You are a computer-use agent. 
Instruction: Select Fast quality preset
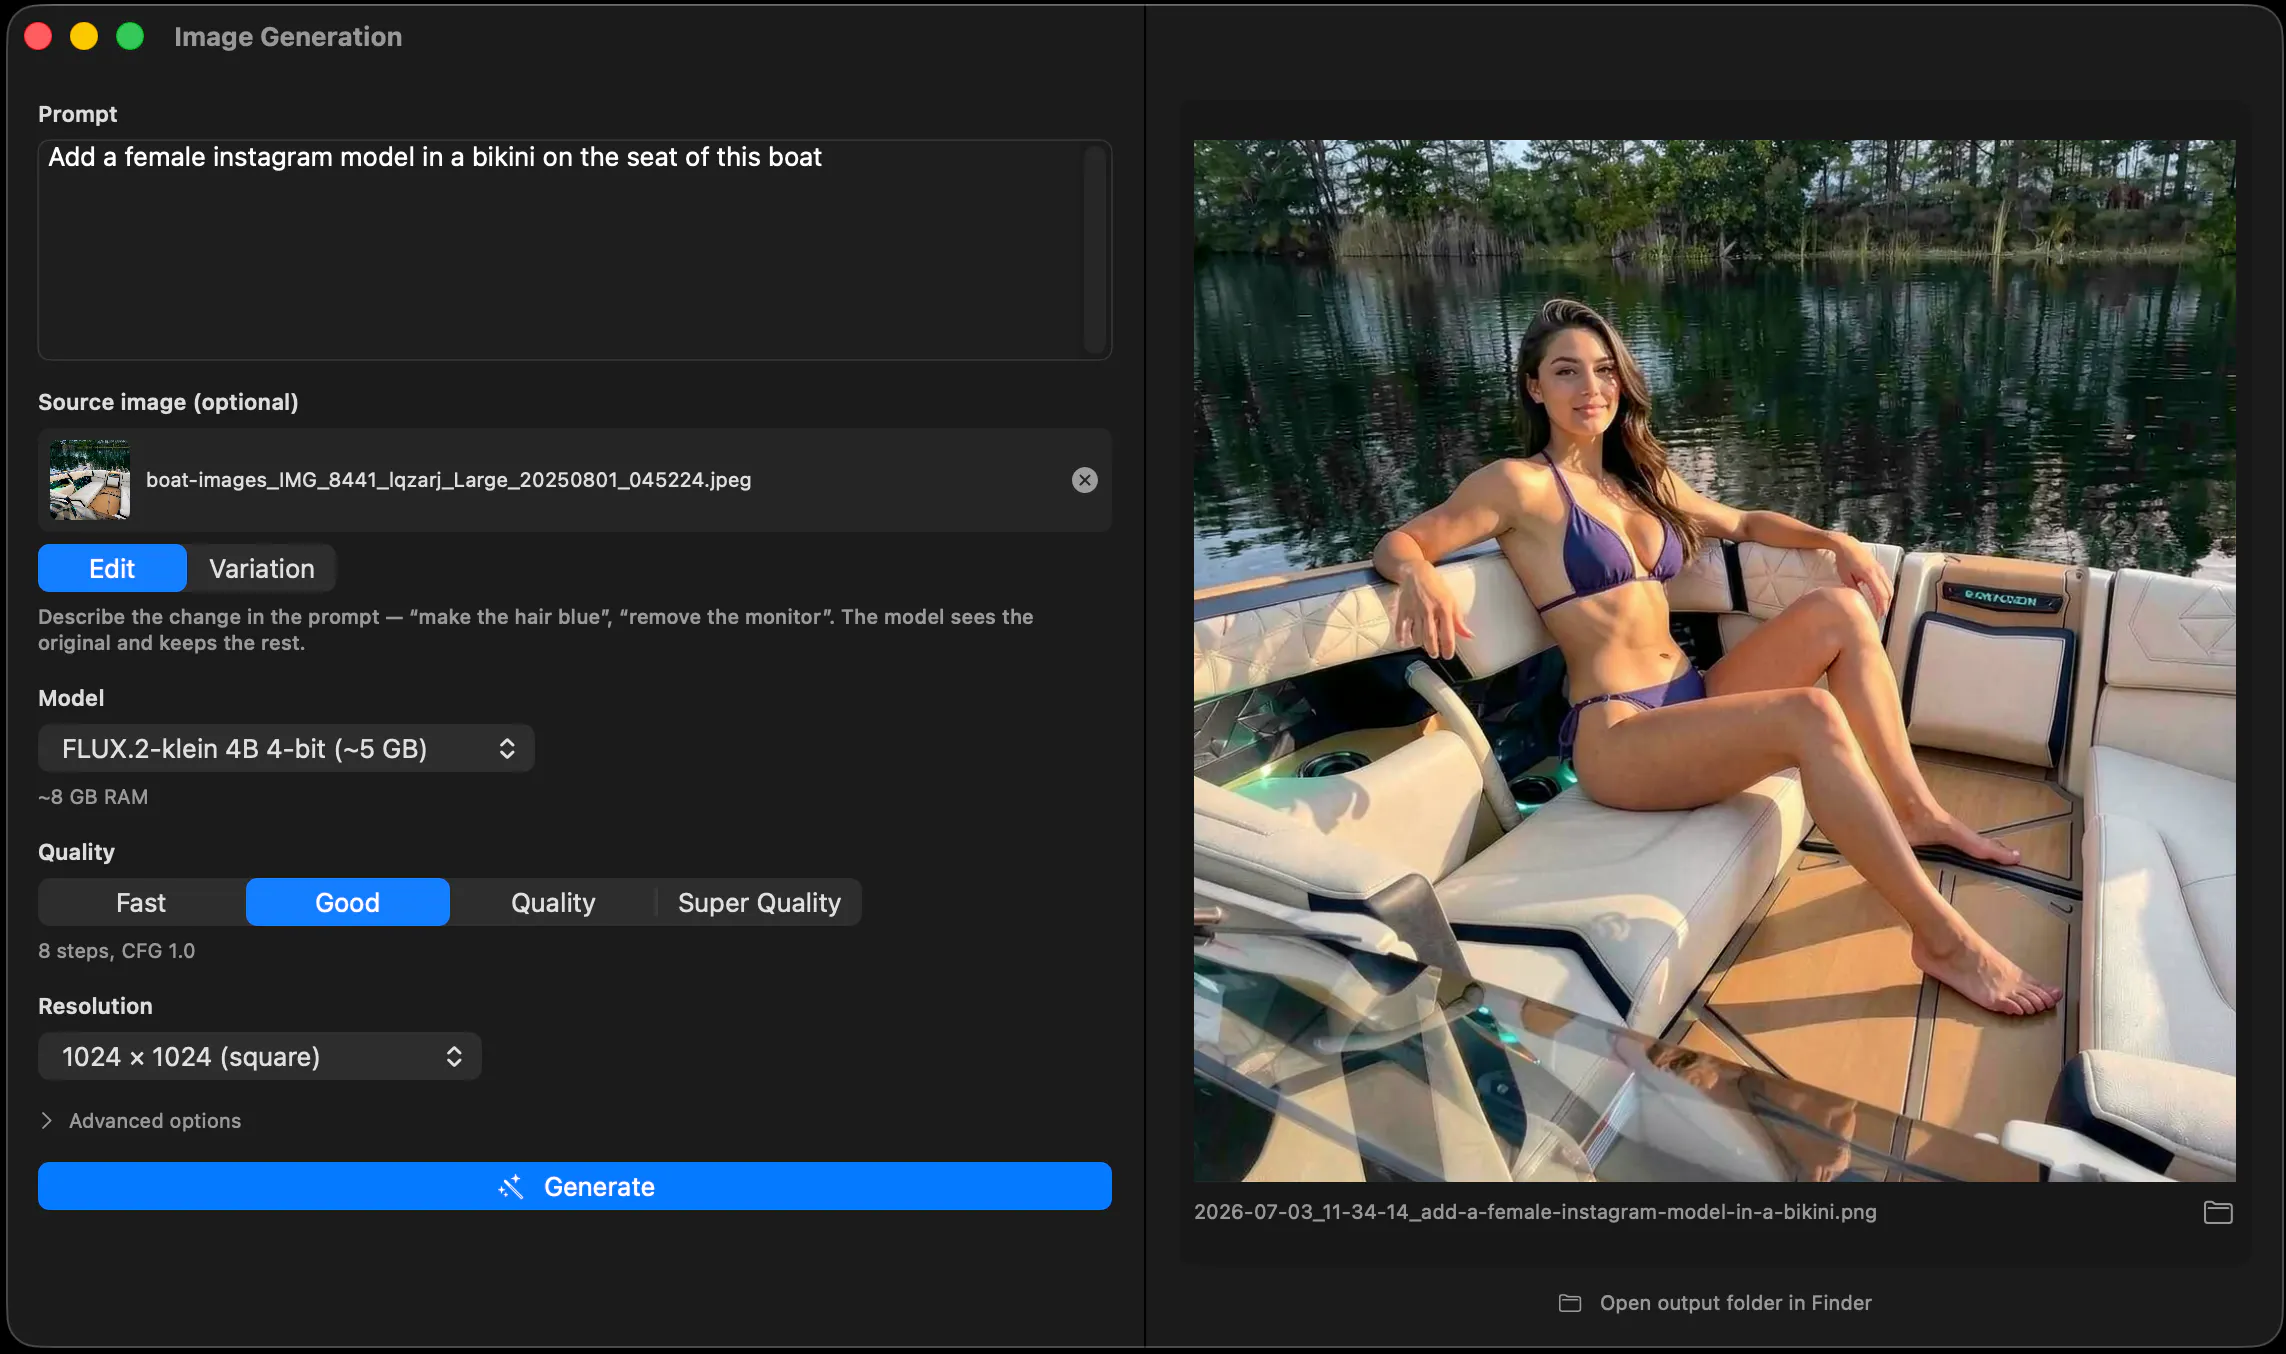pos(141,902)
